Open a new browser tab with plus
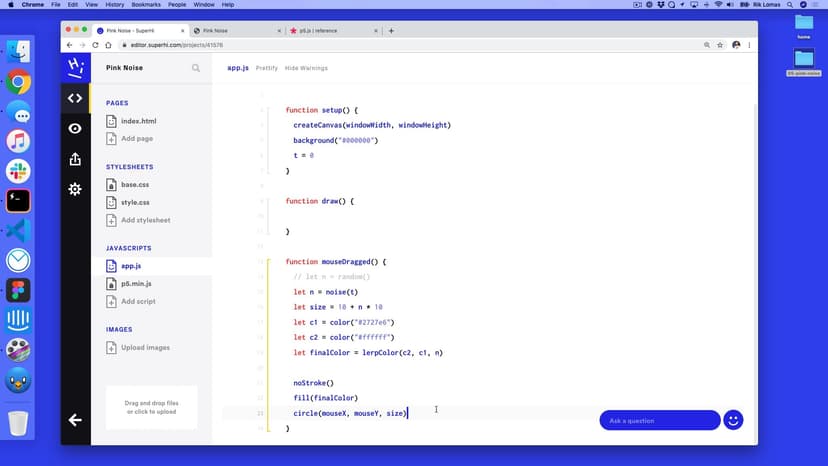The width and height of the screenshot is (828, 466). click(391, 31)
